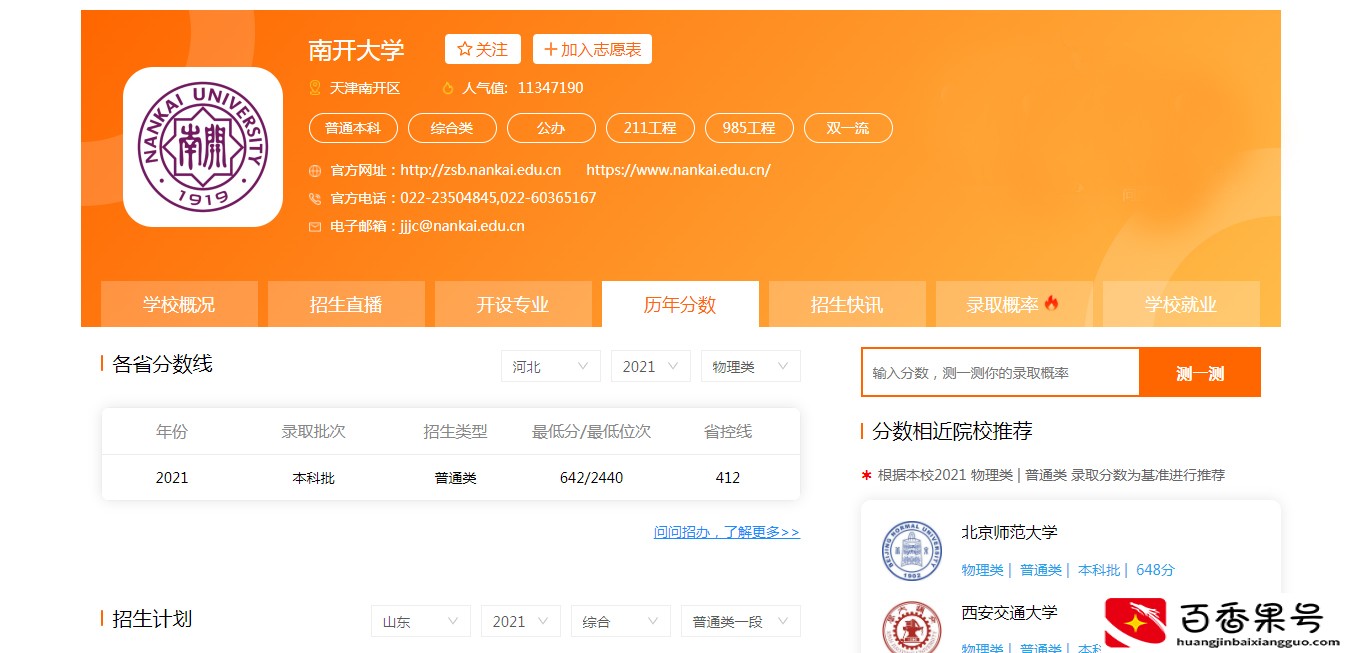Open the 山东 province dropdown
This screenshot has height=653, width=1351.
point(421,621)
